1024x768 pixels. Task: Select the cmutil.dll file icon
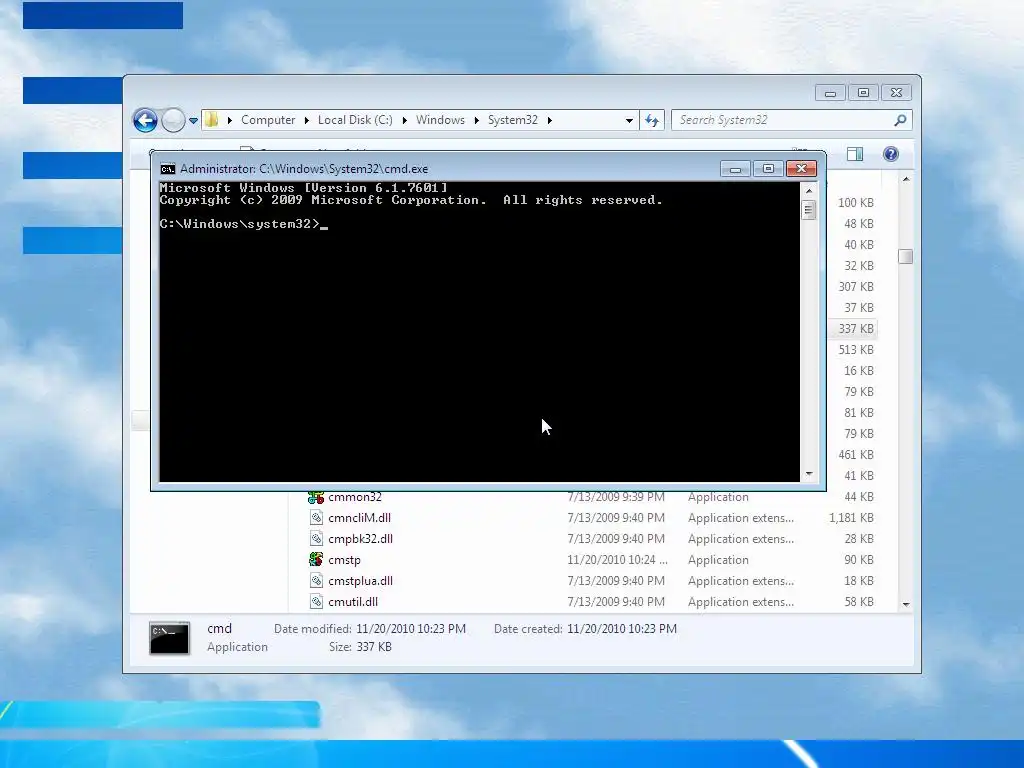click(x=316, y=601)
